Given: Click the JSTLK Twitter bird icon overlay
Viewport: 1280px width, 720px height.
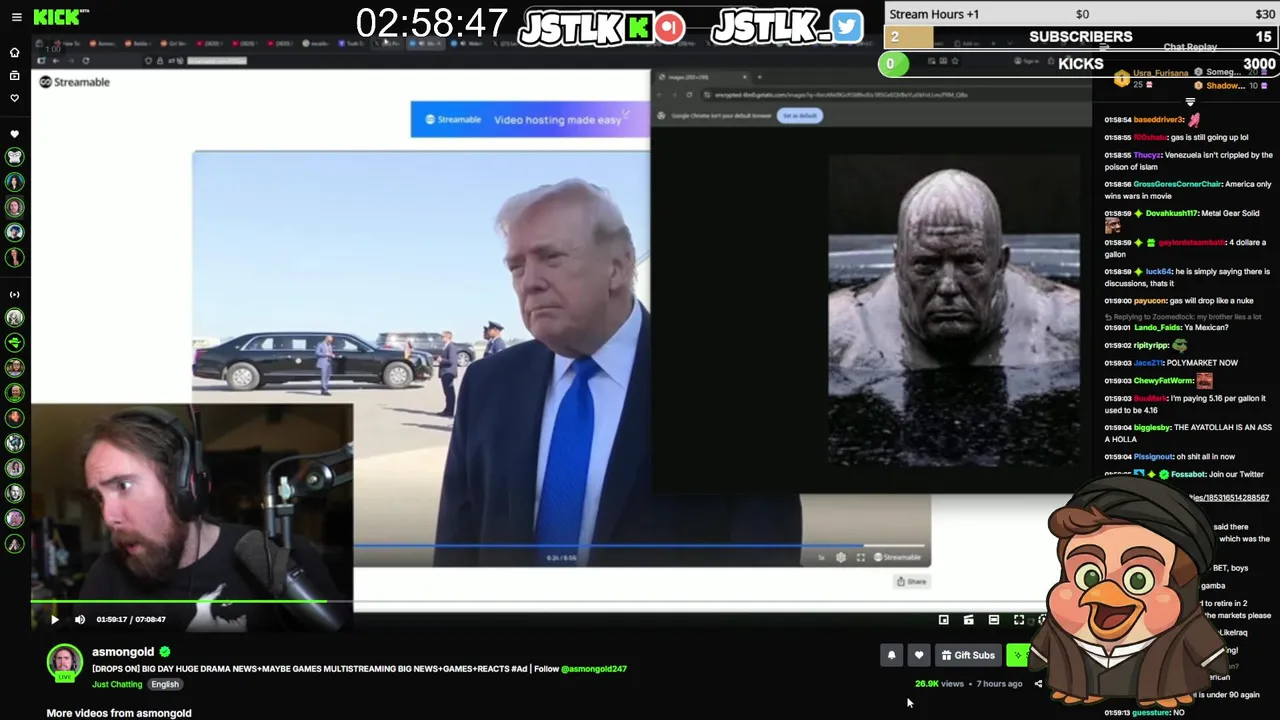Looking at the screenshot, I should [847, 26].
